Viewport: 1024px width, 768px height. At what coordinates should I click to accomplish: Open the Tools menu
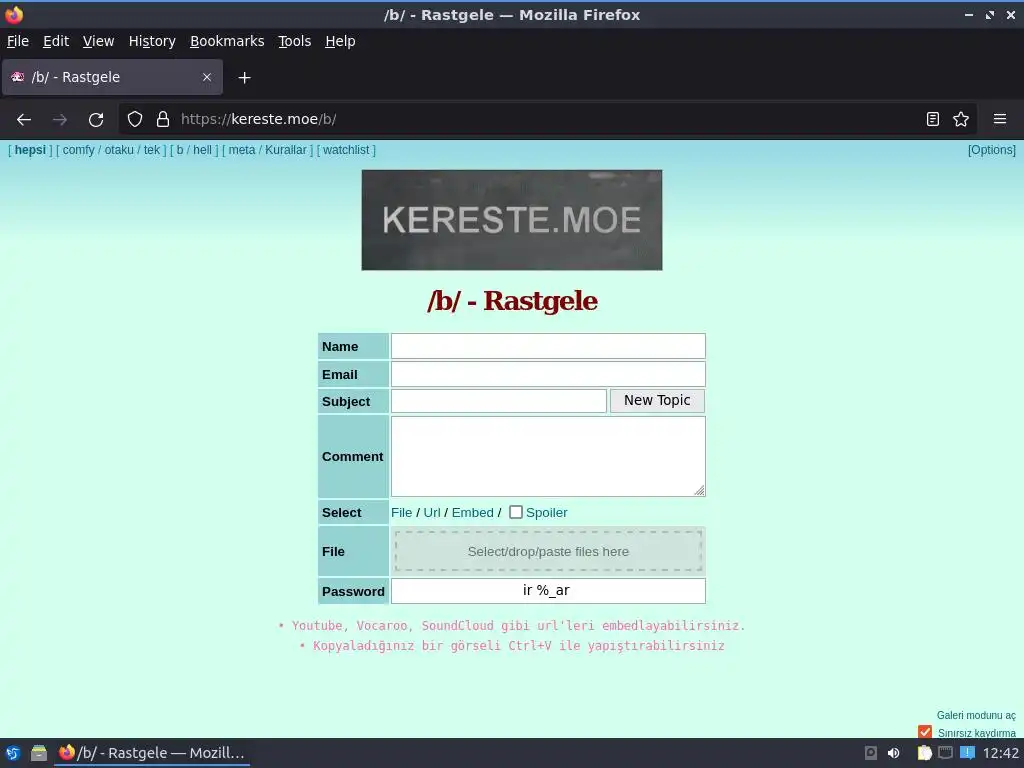pos(295,41)
